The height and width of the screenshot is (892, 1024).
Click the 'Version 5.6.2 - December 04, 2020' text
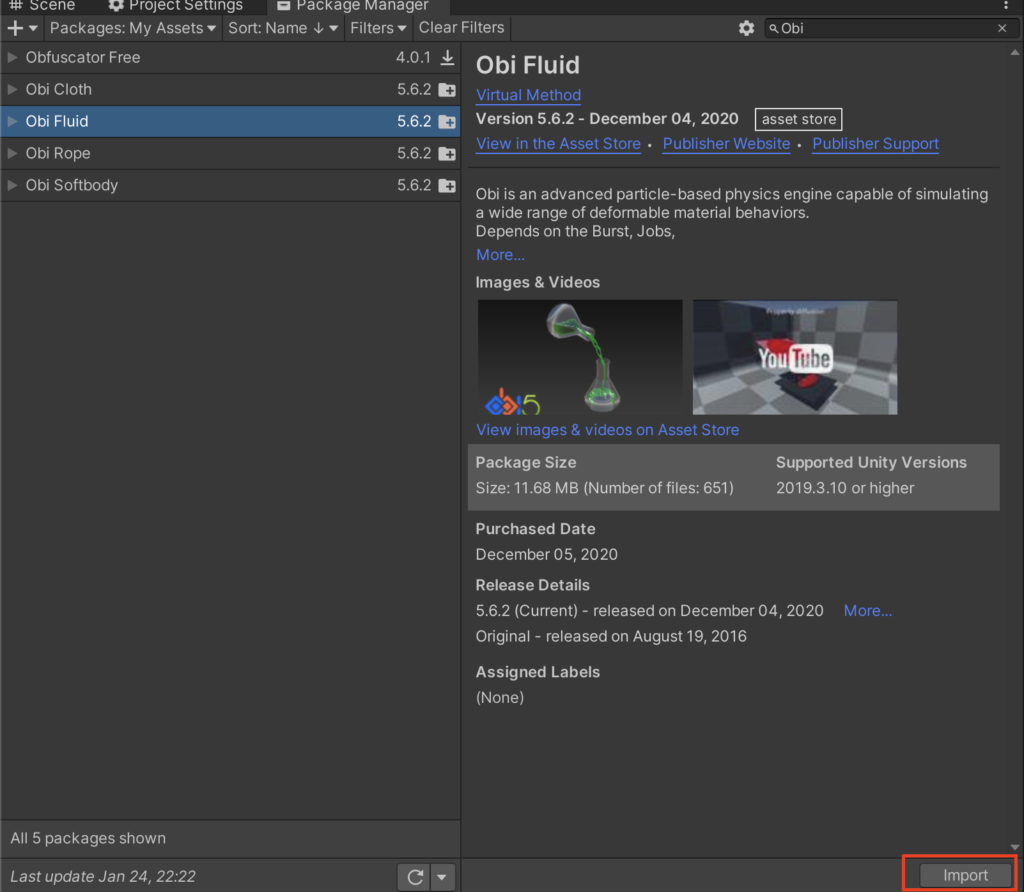coord(607,119)
